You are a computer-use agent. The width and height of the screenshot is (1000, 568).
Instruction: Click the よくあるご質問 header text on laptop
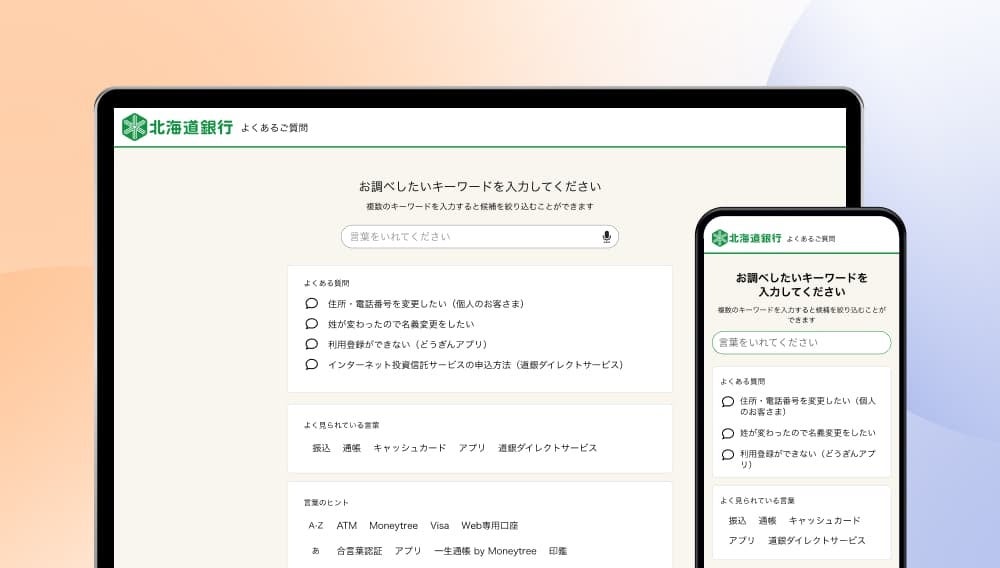point(274,127)
